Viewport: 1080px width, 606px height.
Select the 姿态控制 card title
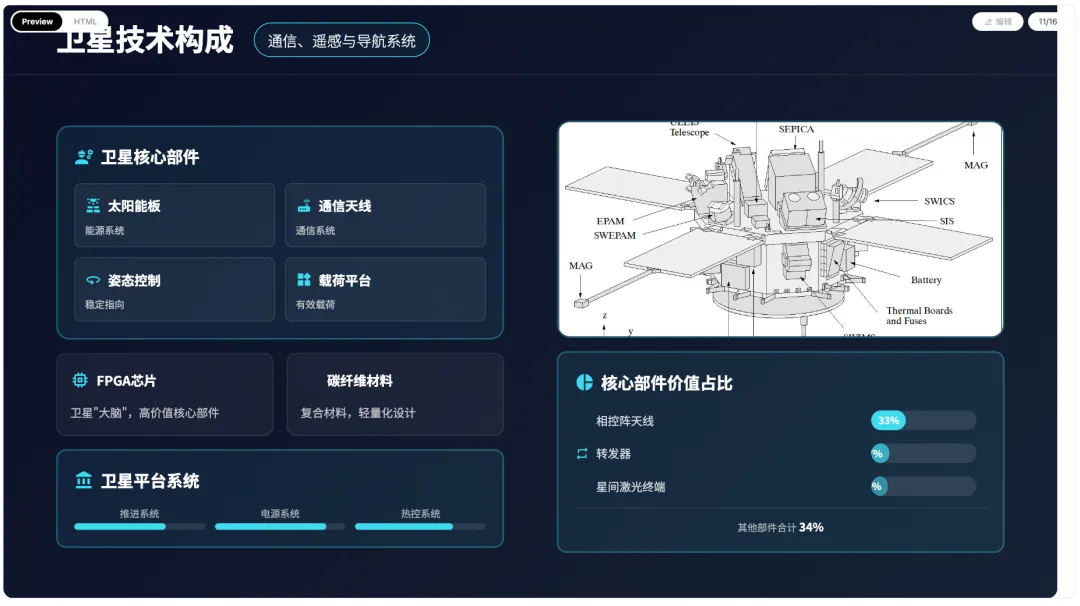134,280
